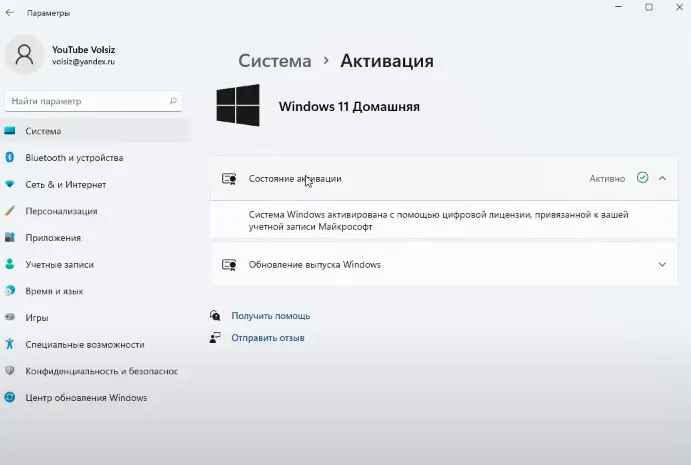The width and height of the screenshot is (691, 465).
Task: Click the green activation checkmark icon
Action: pos(643,178)
